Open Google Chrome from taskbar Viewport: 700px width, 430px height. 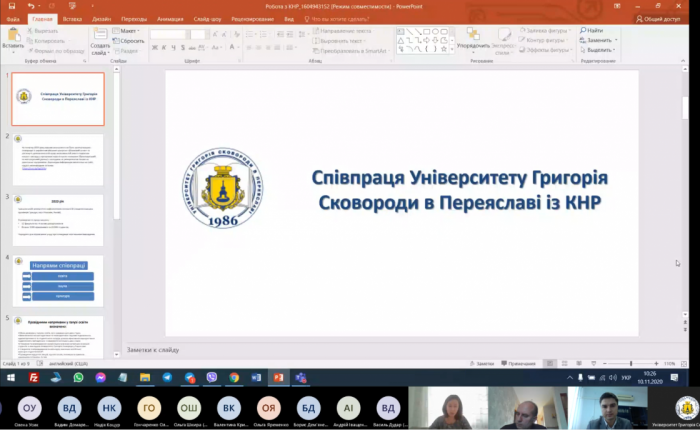[234, 378]
